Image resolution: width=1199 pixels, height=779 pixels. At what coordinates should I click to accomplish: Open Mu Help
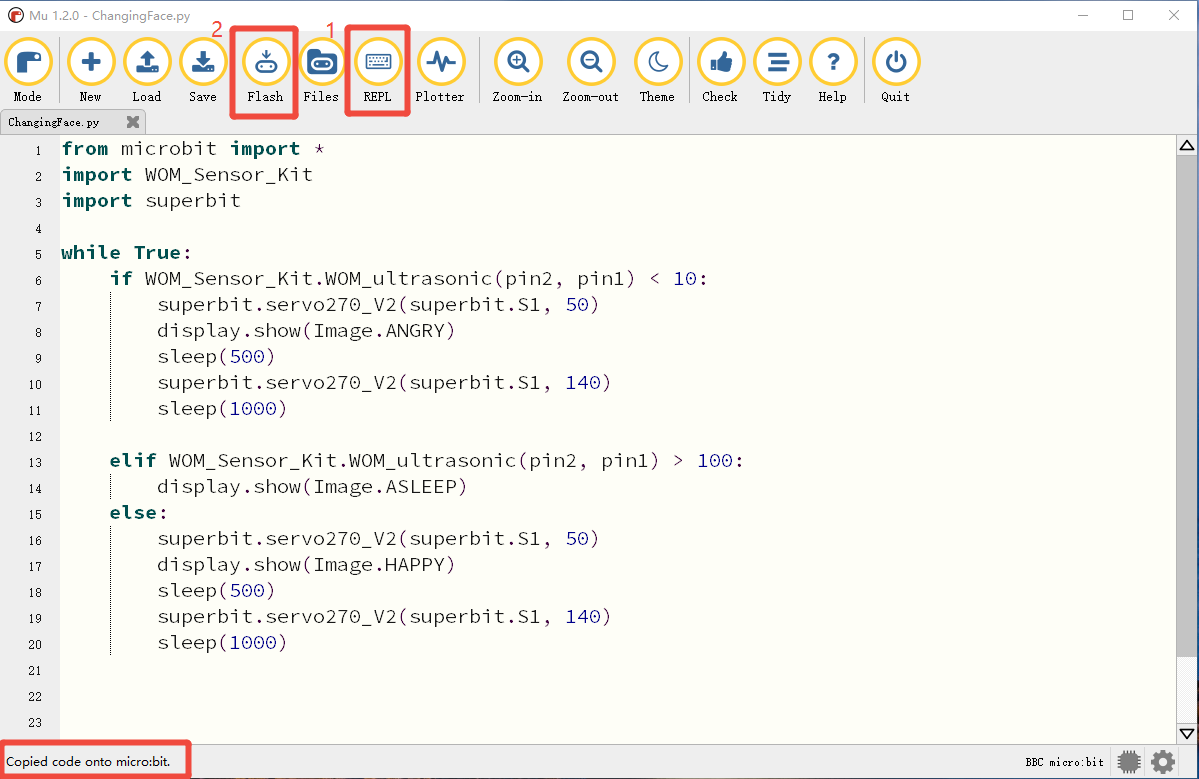[833, 70]
